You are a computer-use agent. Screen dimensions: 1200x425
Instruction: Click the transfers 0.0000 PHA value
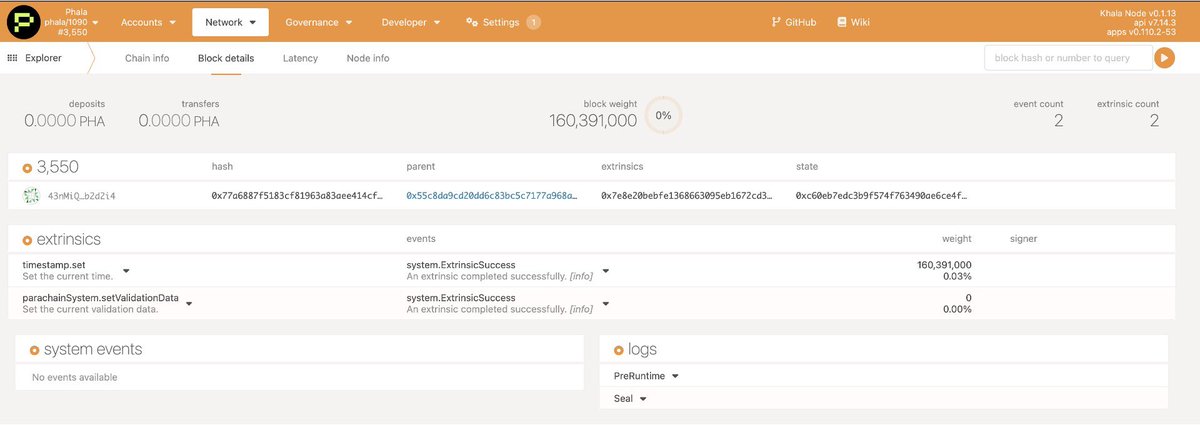[x=179, y=121]
